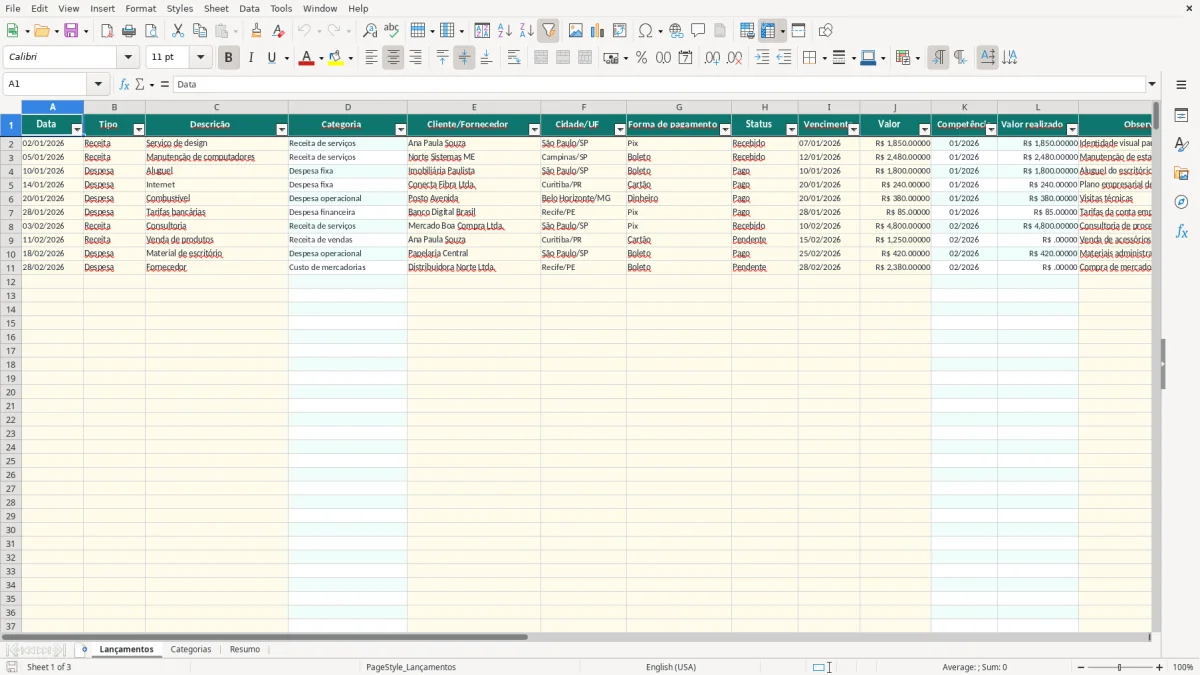Open the Function Wizard icon
Screen dimensions: 1200x675
pos(124,84)
